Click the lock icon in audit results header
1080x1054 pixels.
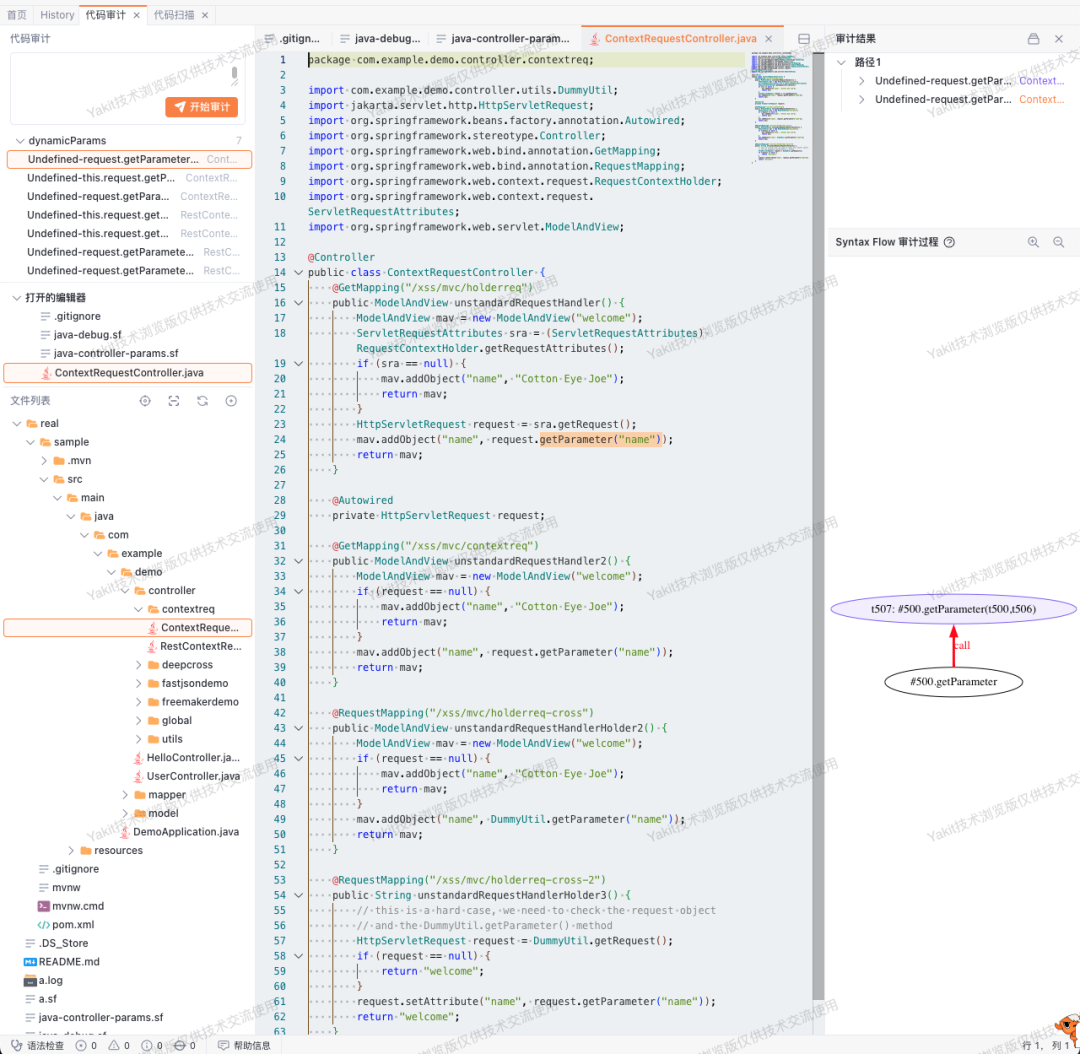tap(1033, 39)
